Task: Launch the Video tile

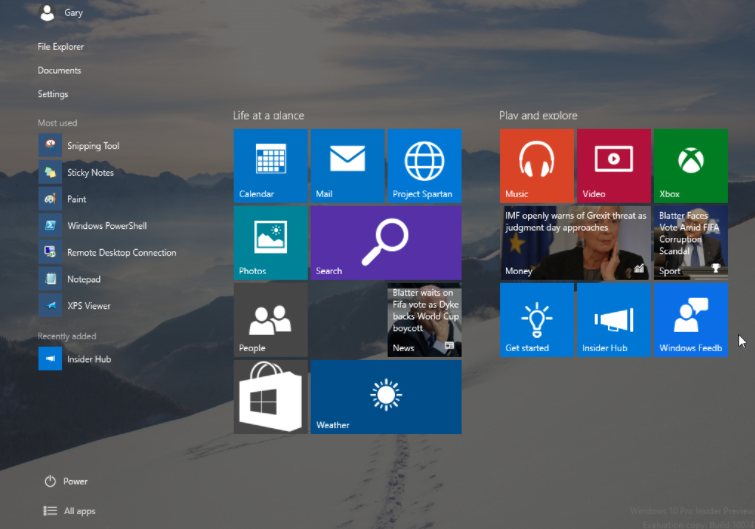Action: 613,166
